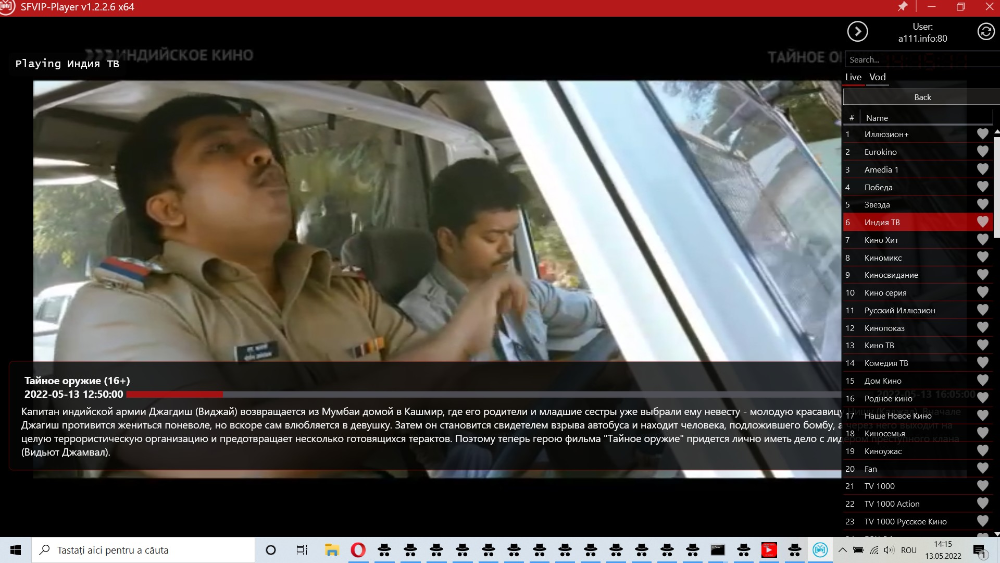Favorite the Иллюзион+ channel with its heart
Viewport: 1000px width, 563px height.
982,134
